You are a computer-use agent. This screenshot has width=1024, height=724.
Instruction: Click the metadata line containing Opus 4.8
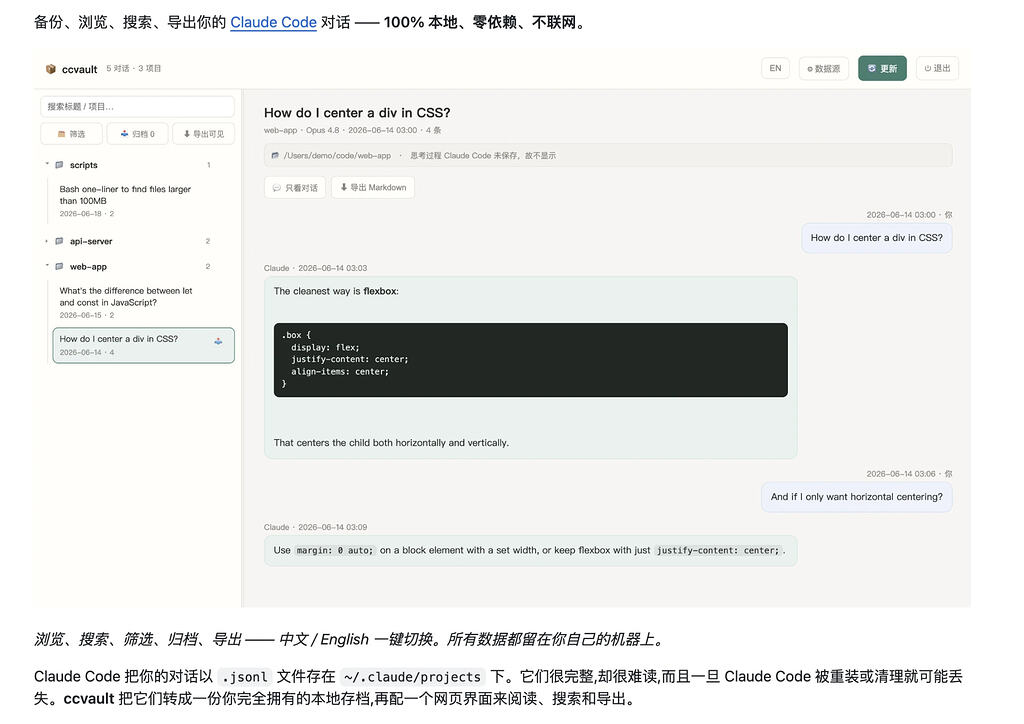[353, 130]
